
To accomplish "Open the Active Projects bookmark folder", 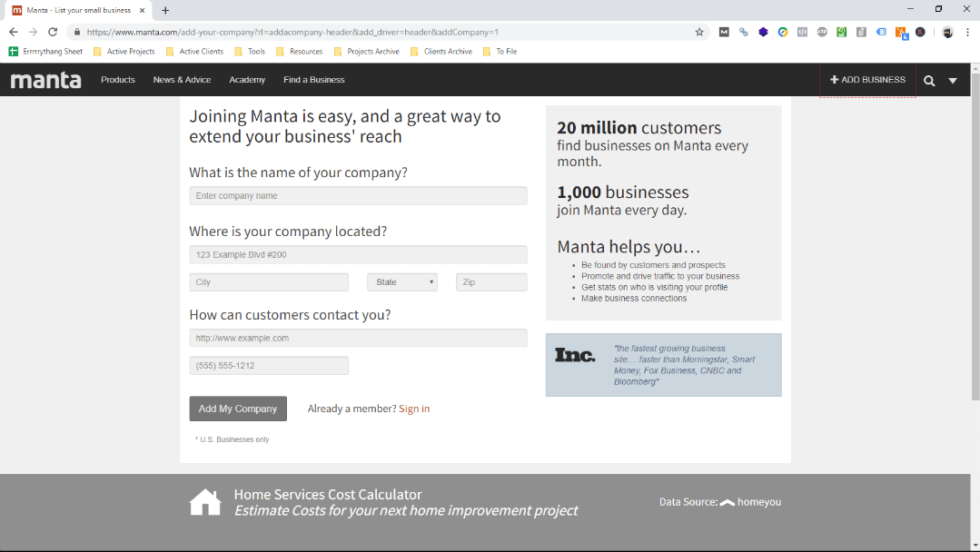I will 124,51.
